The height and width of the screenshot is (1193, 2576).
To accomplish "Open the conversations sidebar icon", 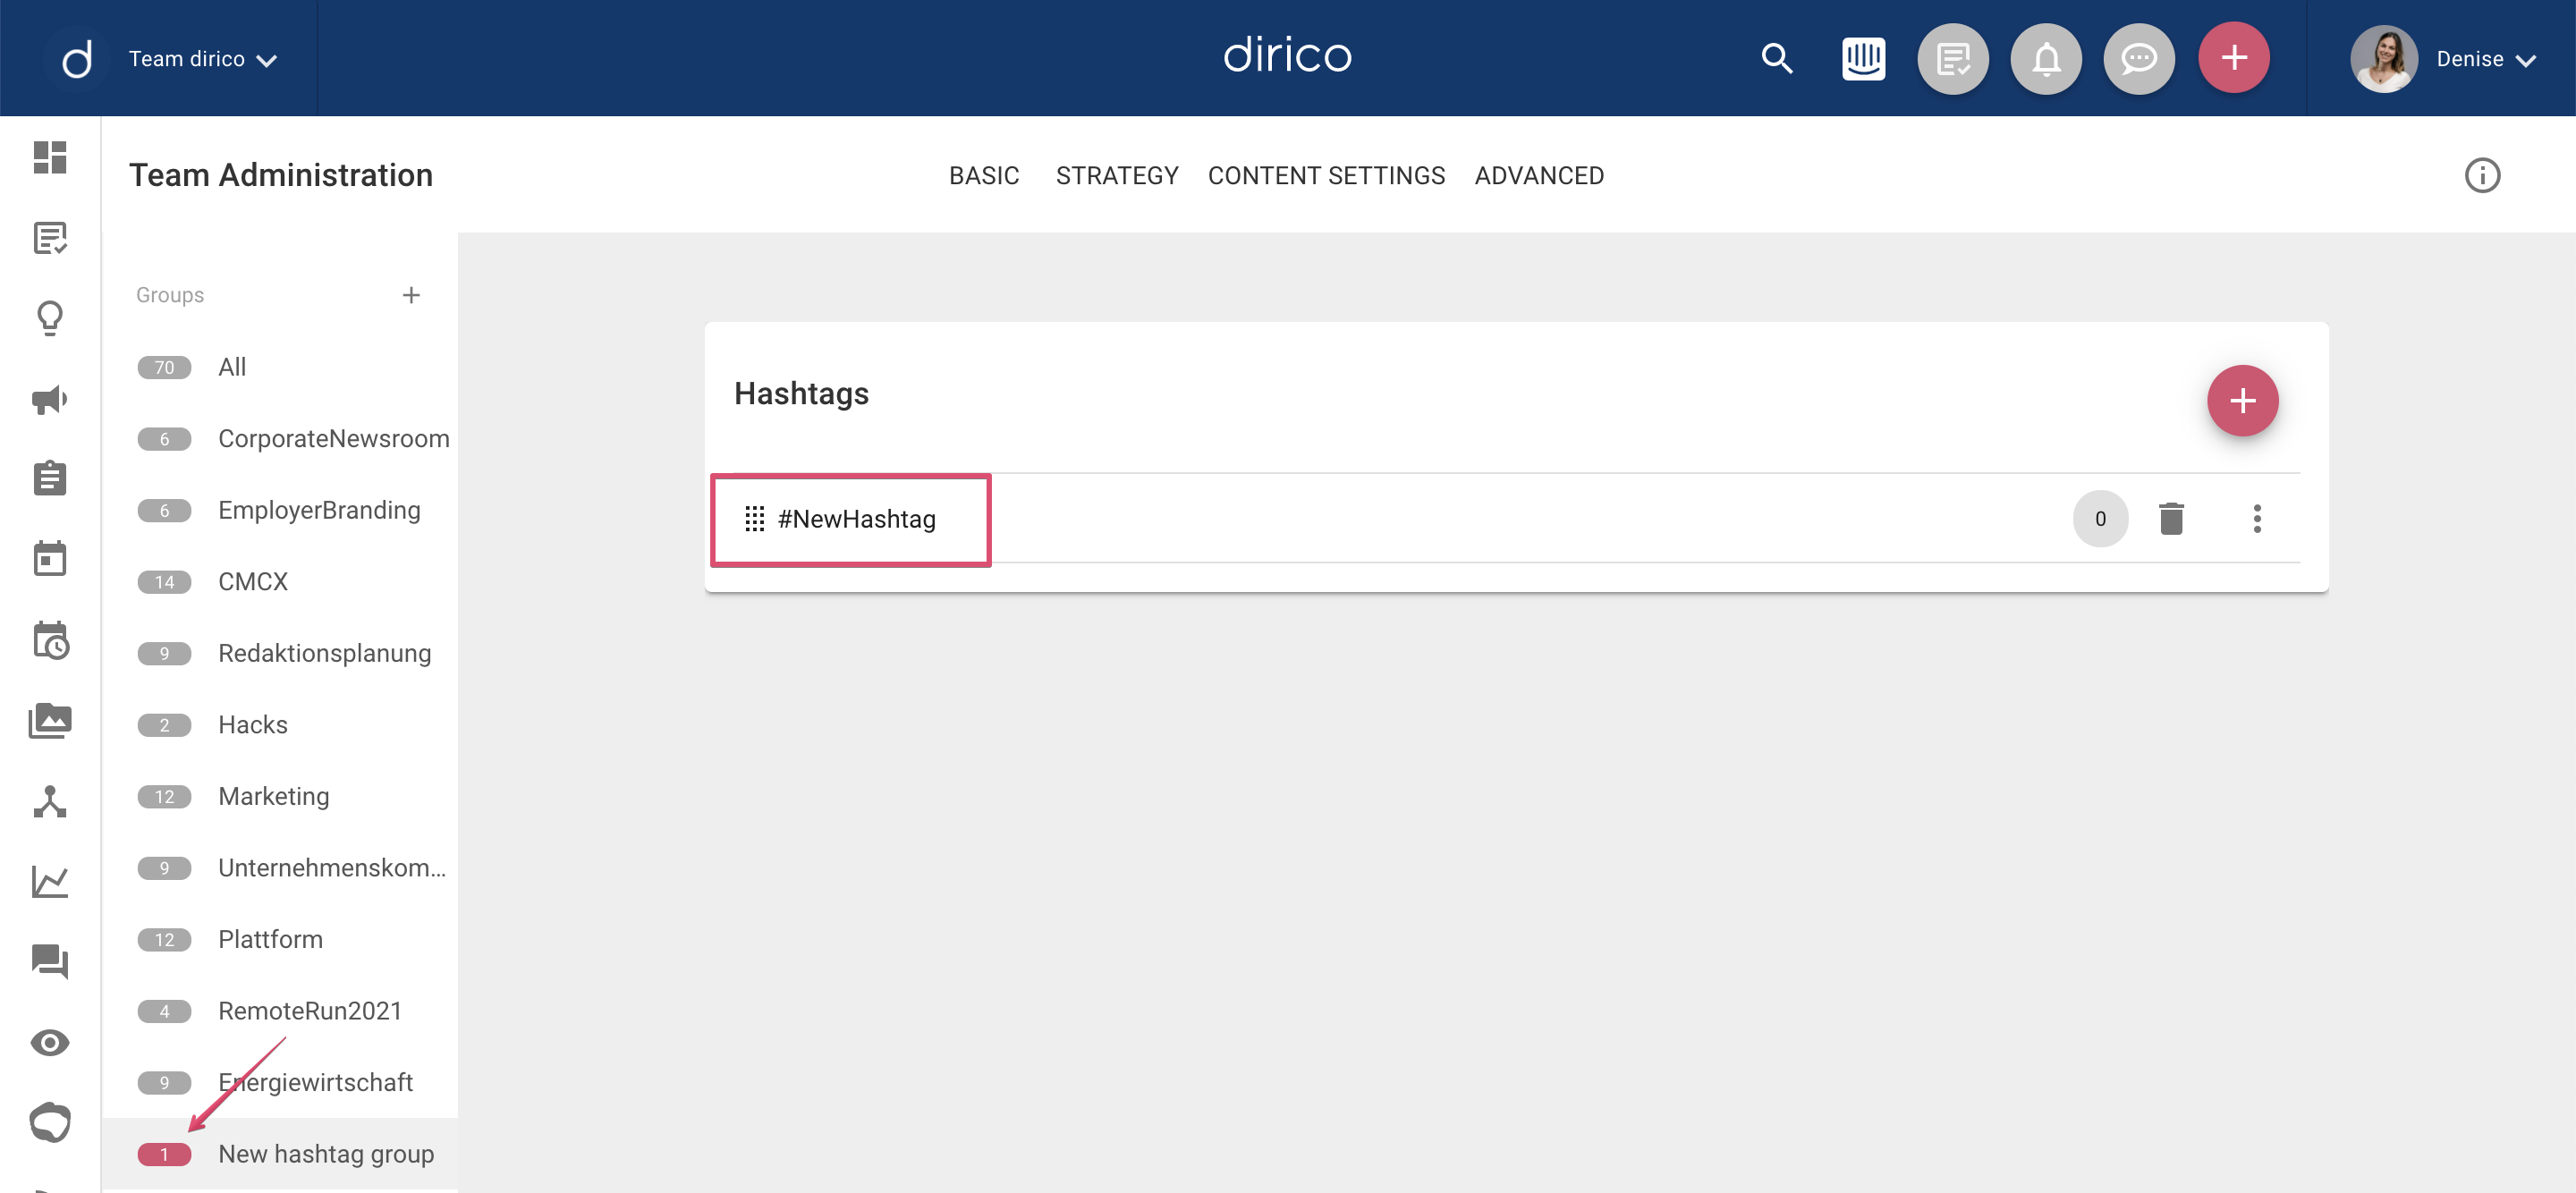I will (50, 961).
